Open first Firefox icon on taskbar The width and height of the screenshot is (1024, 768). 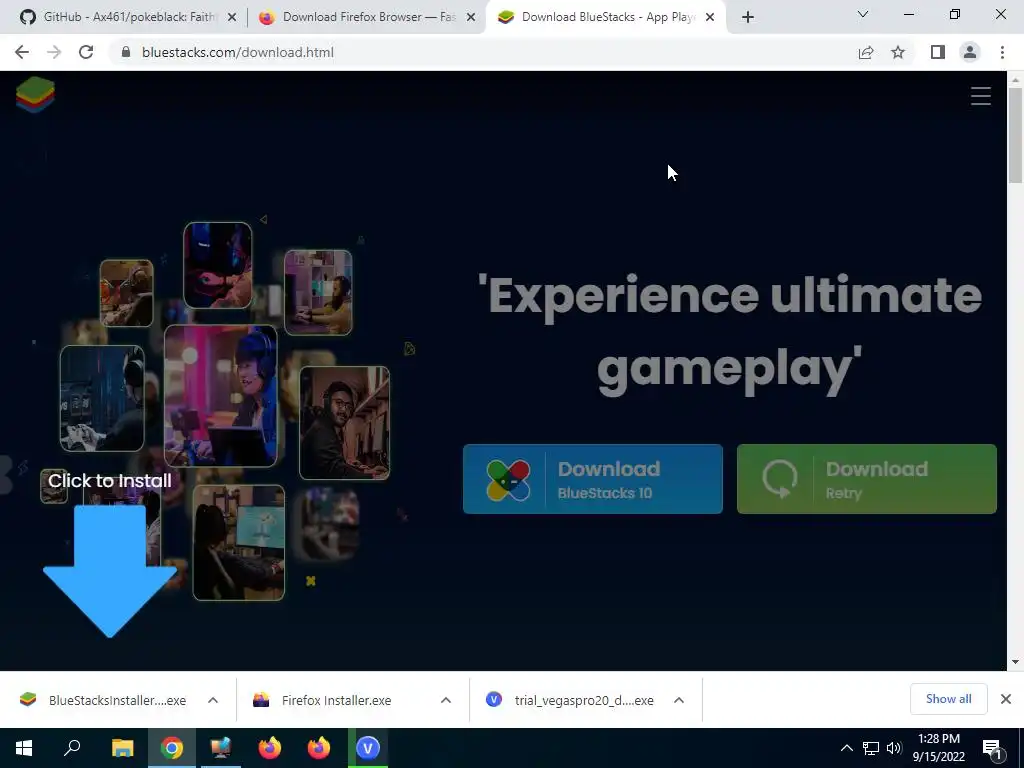click(x=269, y=748)
